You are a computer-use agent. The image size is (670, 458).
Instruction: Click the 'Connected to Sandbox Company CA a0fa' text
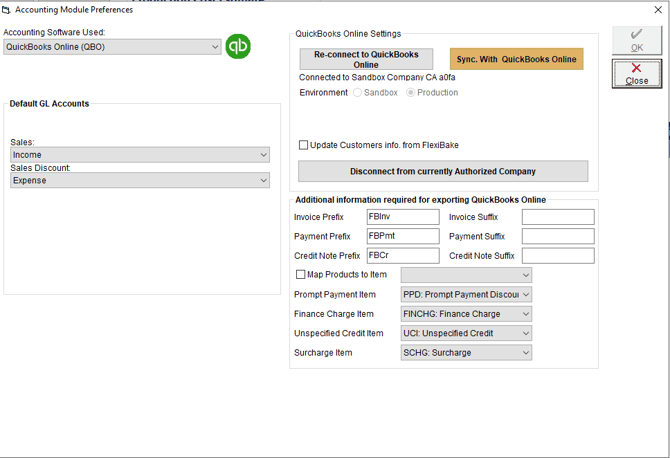[377, 77]
